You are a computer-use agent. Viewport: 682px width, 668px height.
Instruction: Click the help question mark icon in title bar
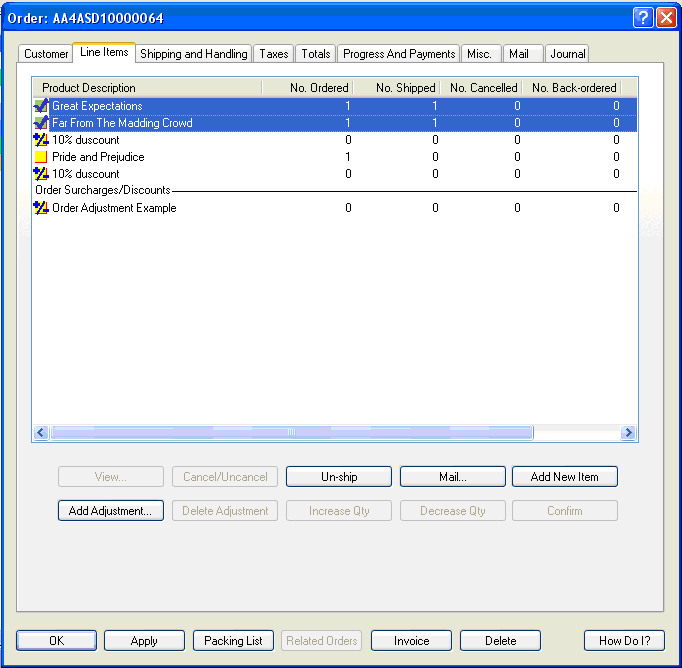pyautogui.click(x=643, y=18)
